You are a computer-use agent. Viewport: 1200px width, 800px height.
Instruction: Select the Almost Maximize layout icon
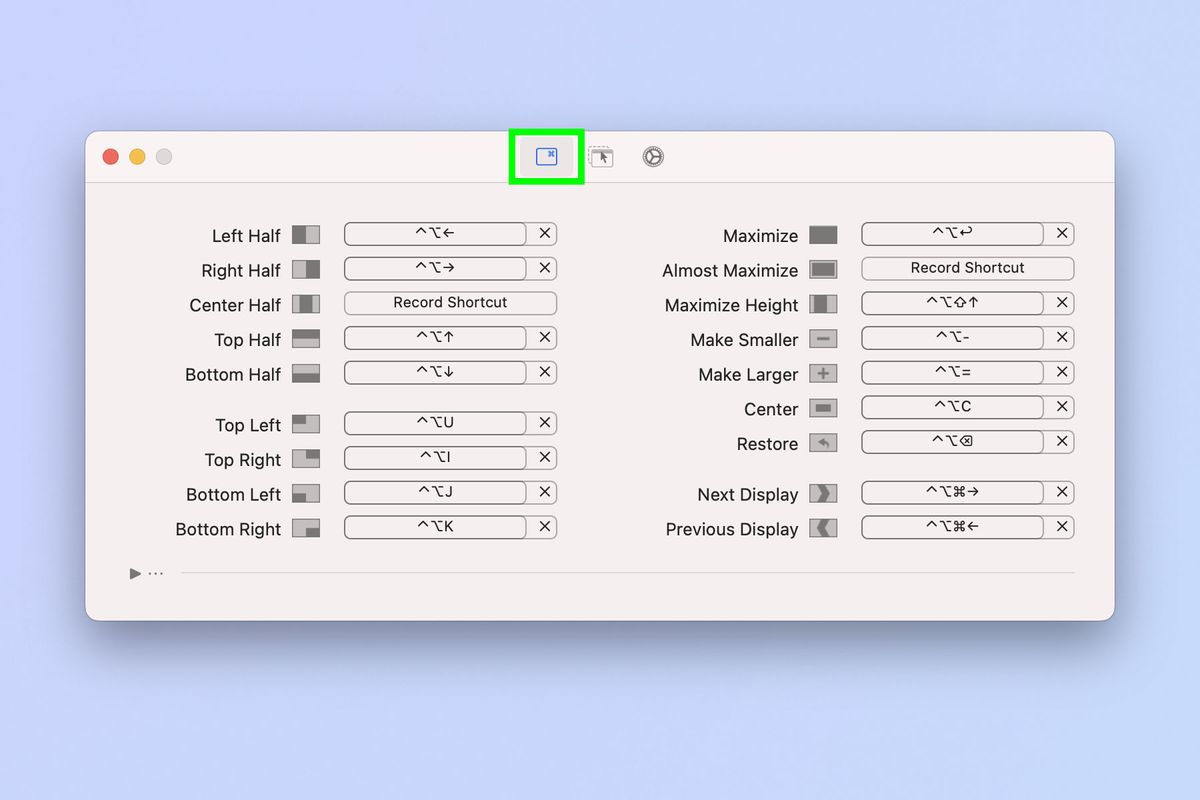pyautogui.click(x=823, y=270)
